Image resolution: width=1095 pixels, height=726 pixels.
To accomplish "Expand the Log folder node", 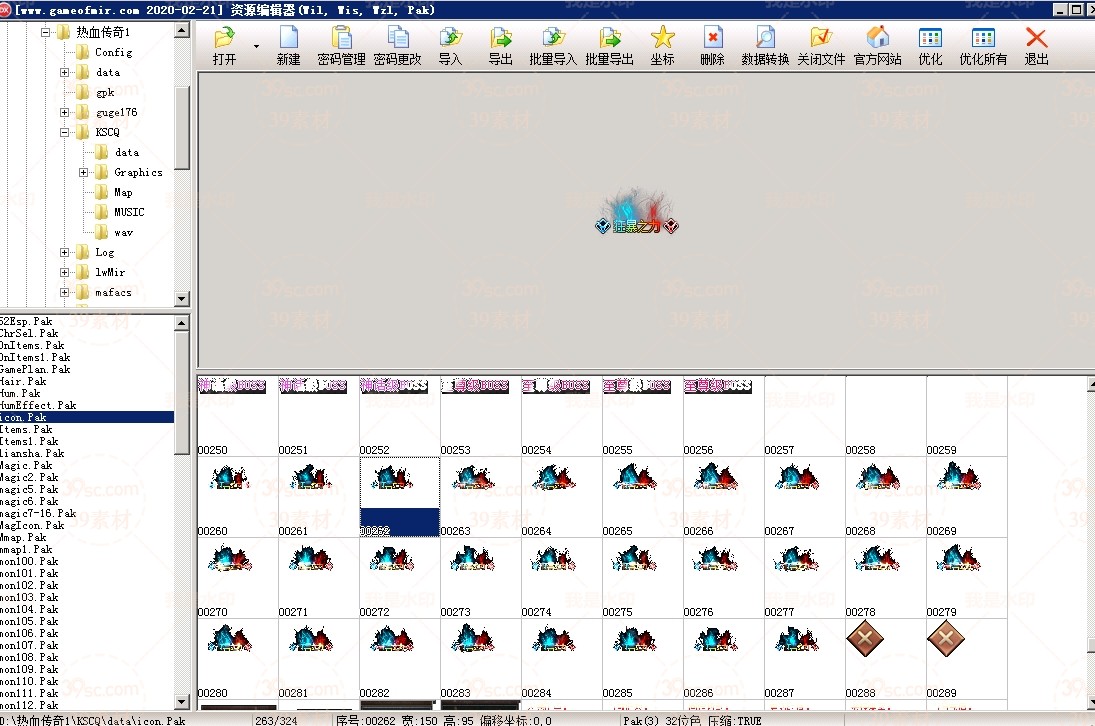I will (x=64, y=253).
